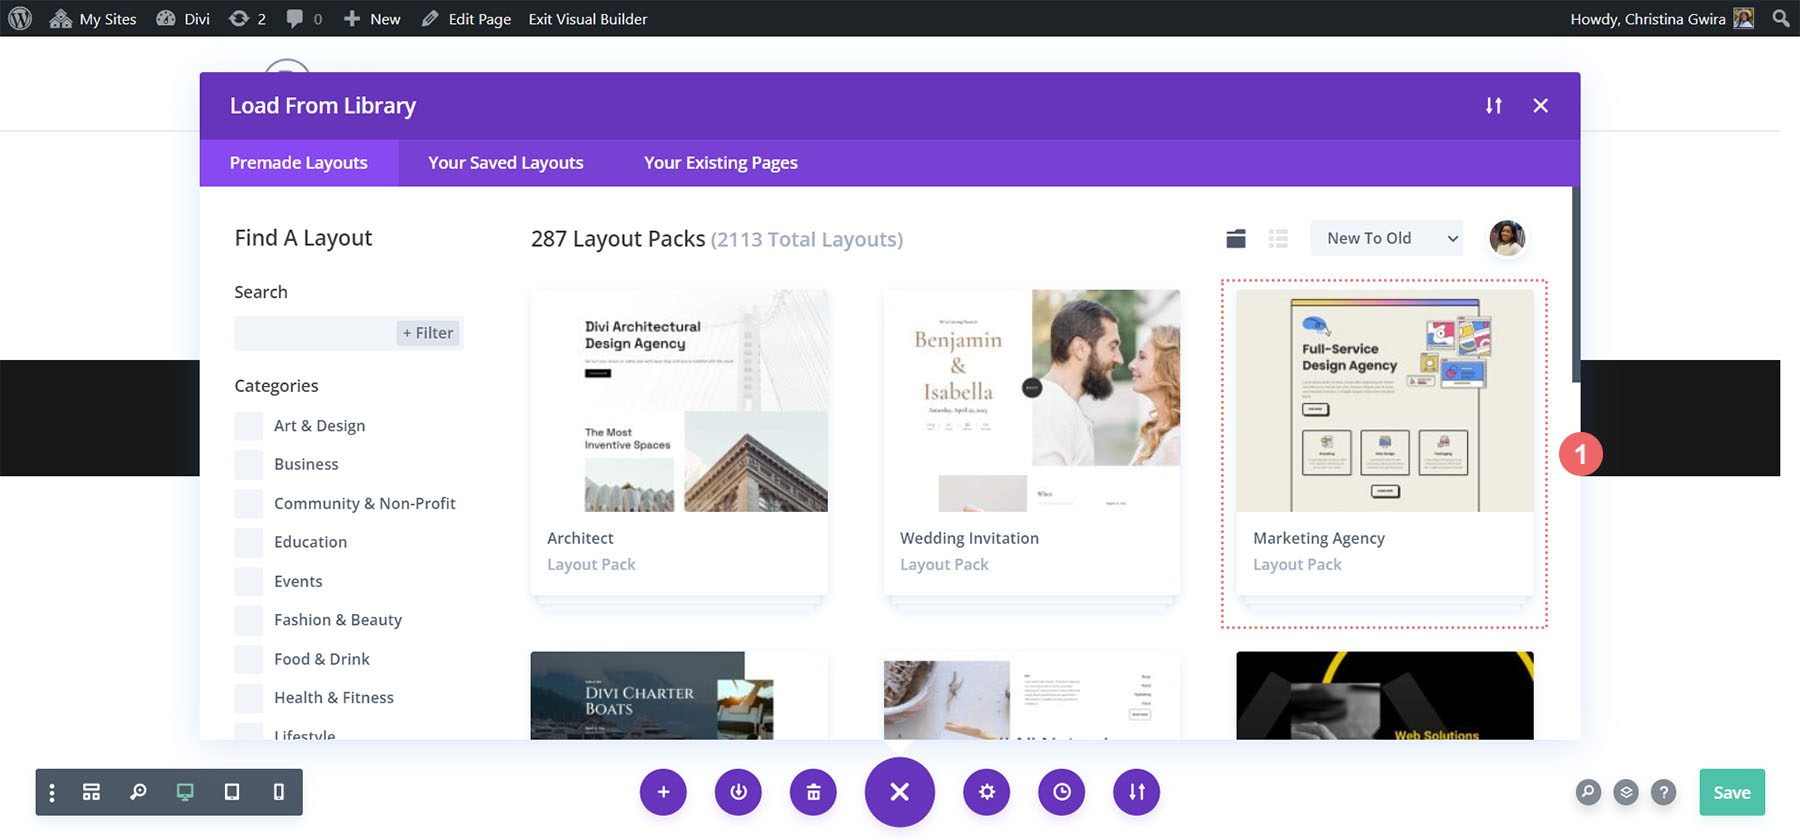
Task: Open My Sites in admin bar
Action: tap(93, 18)
